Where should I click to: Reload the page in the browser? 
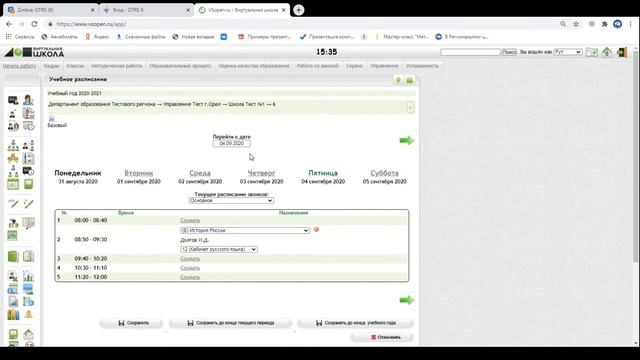point(34,24)
